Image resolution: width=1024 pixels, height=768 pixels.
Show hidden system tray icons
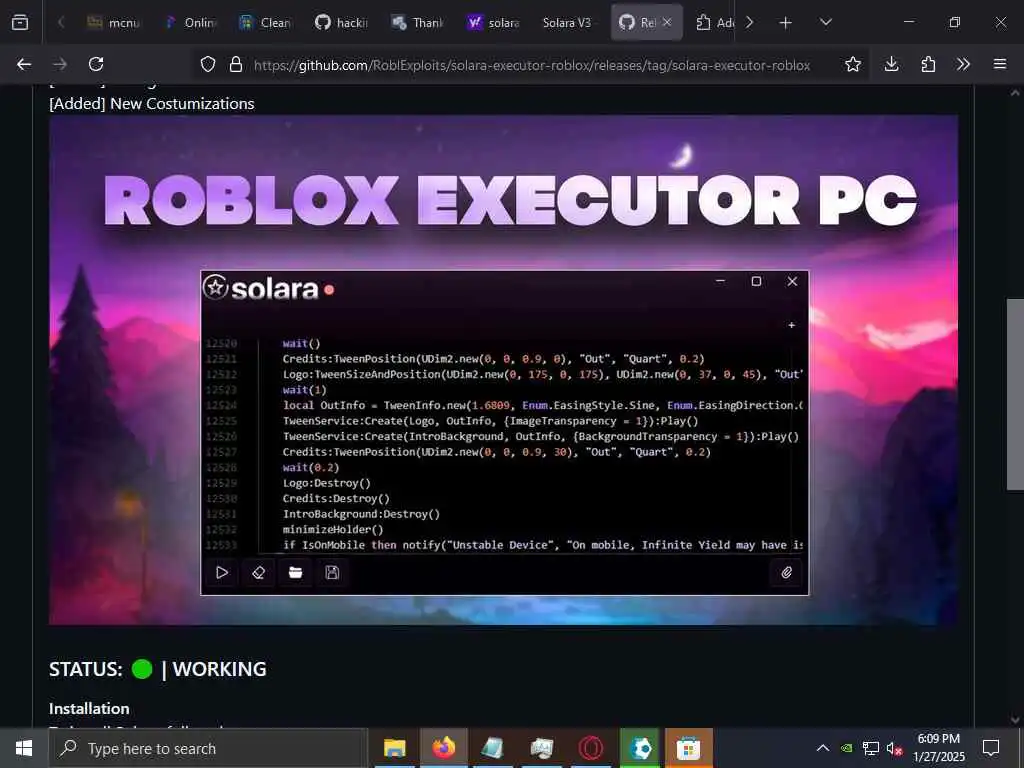[823, 748]
